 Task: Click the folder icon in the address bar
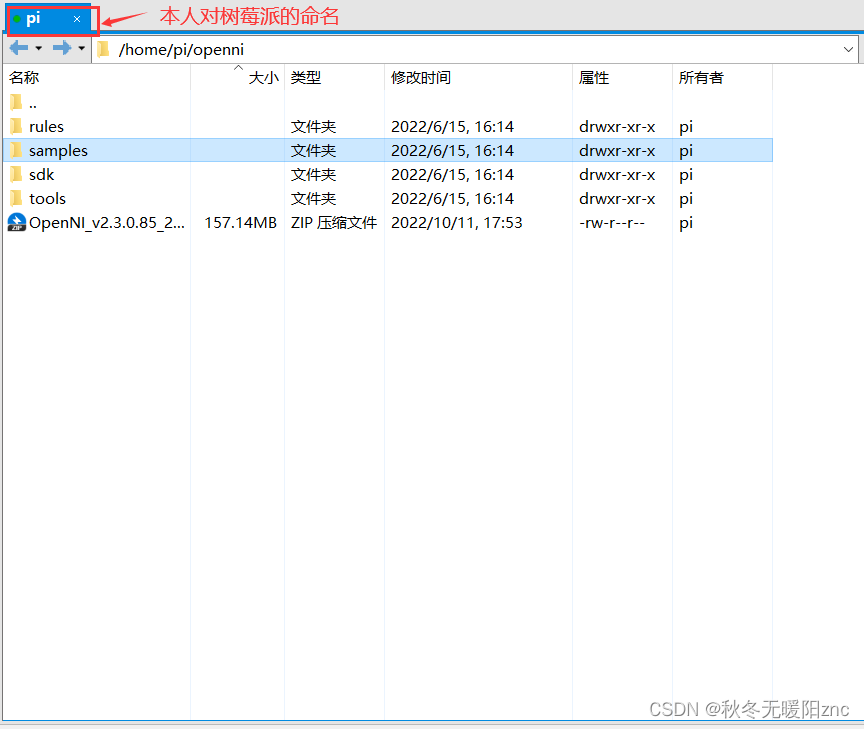click(x=103, y=48)
